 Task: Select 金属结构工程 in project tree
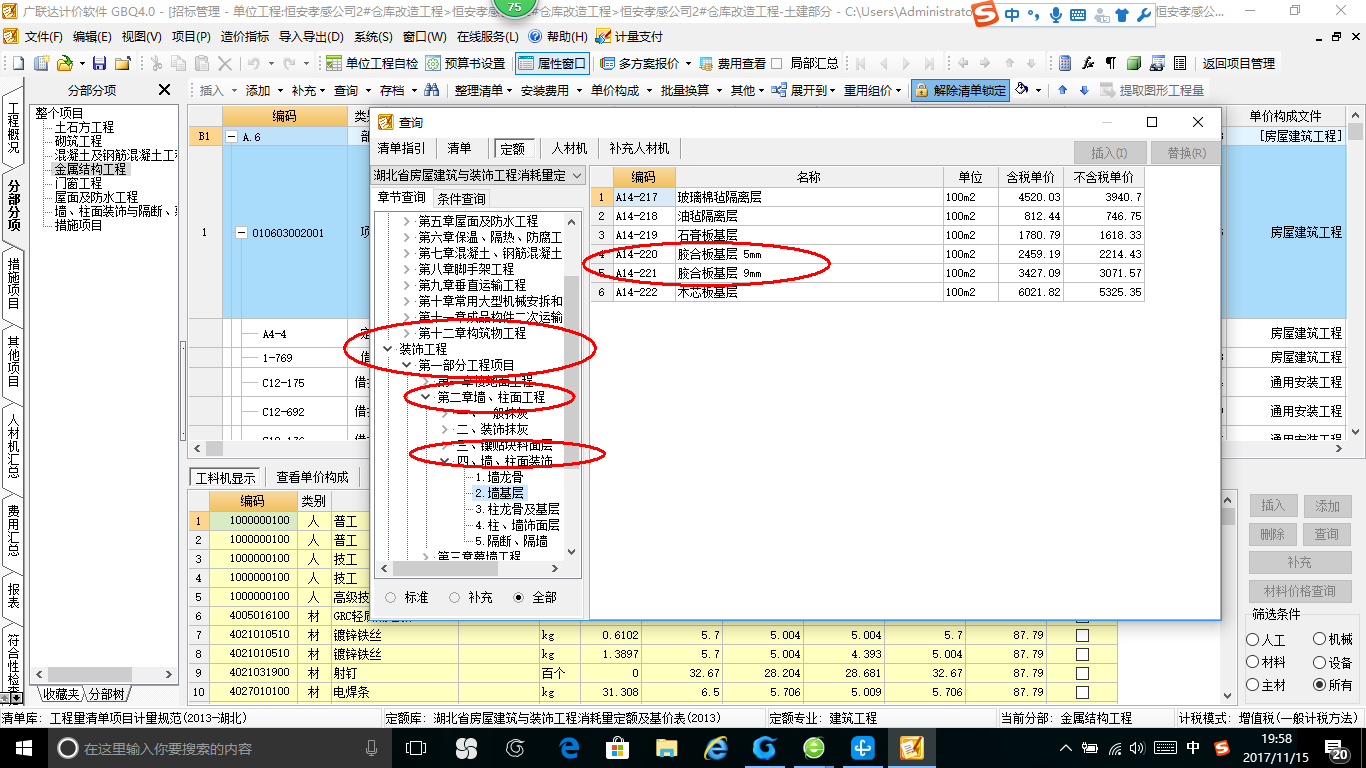(x=89, y=169)
